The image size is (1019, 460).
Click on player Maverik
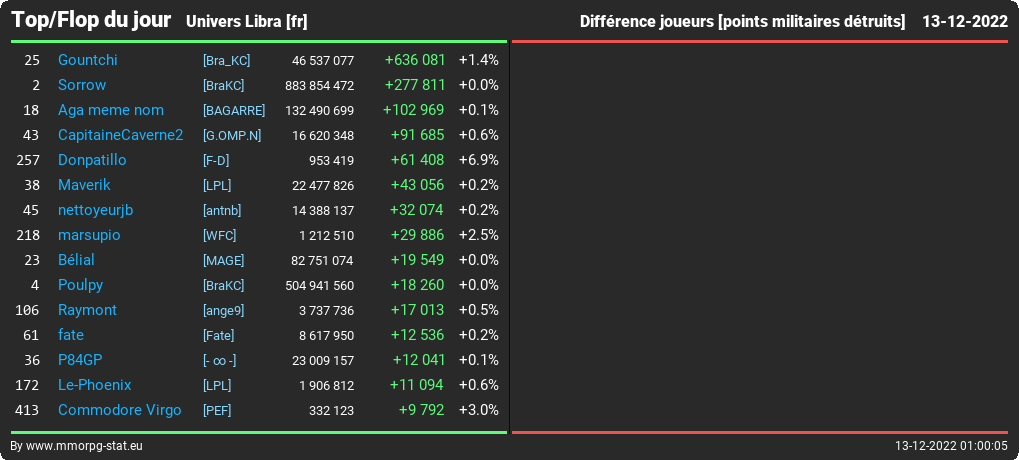click(84, 185)
